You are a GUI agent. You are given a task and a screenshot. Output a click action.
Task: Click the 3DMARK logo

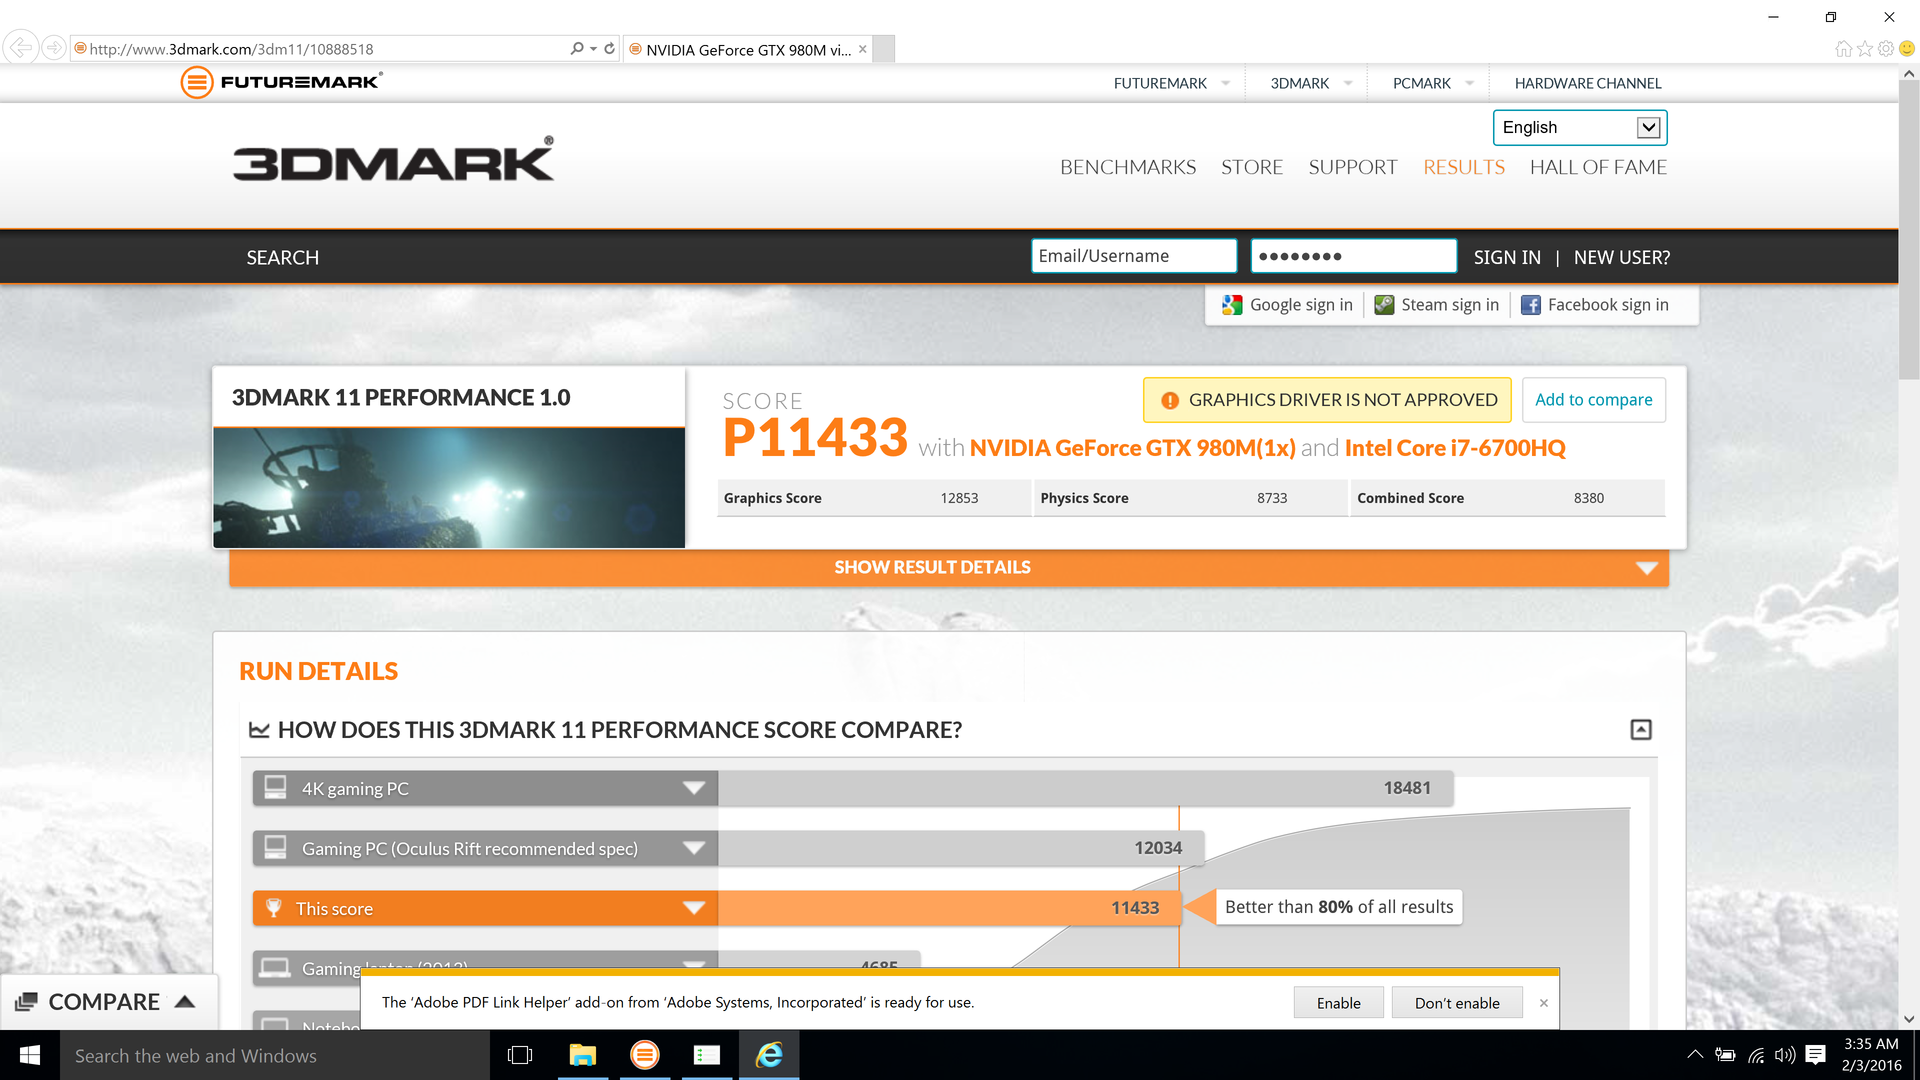point(393,160)
